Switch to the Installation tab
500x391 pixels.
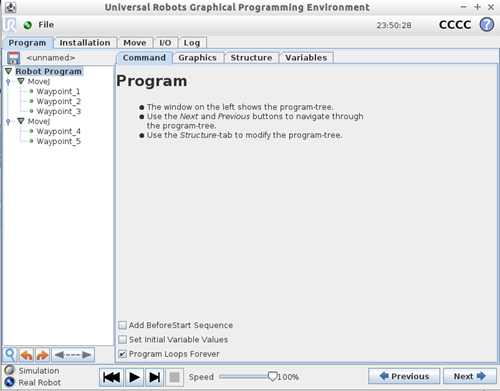pos(85,43)
